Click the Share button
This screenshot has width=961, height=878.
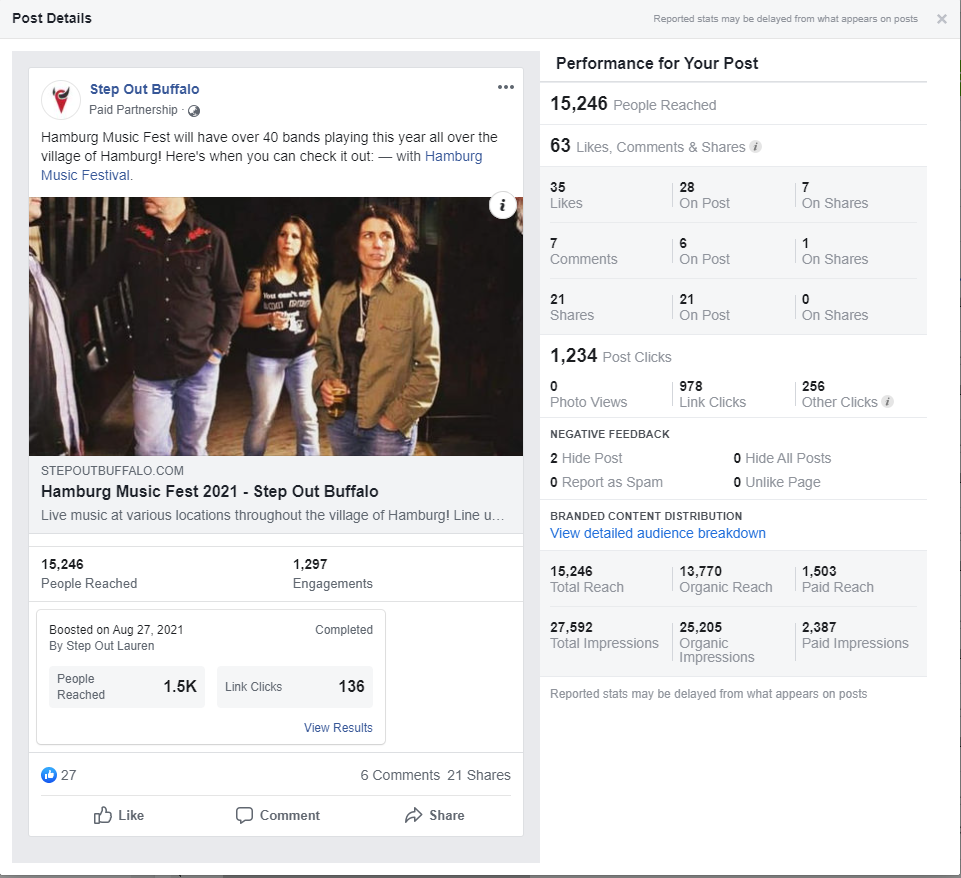[435, 815]
